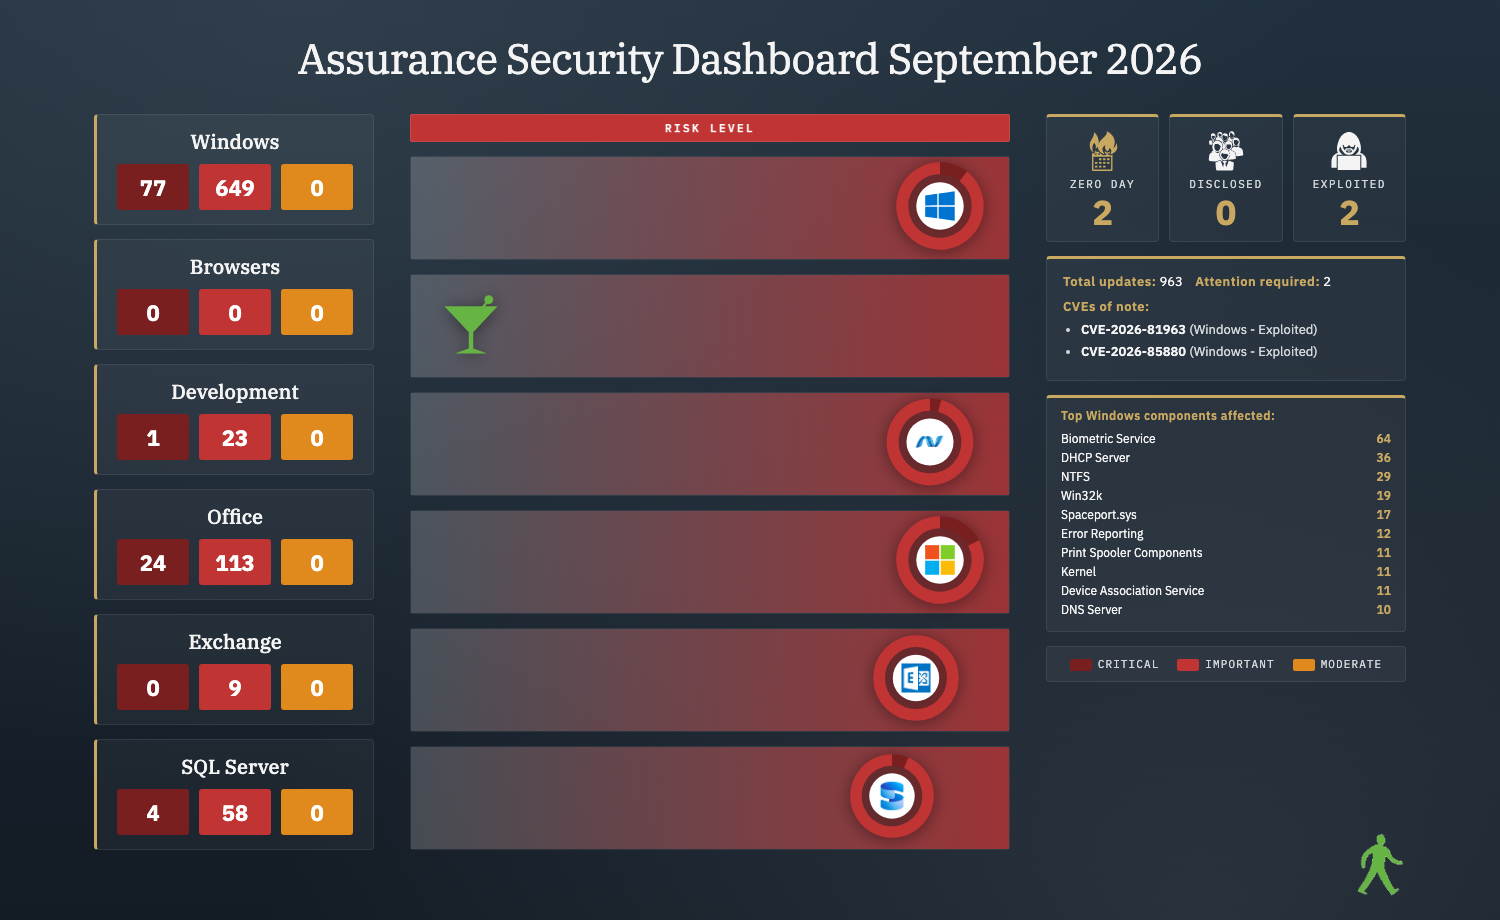
Task: Select Development important count 23
Action: coord(235,437)
